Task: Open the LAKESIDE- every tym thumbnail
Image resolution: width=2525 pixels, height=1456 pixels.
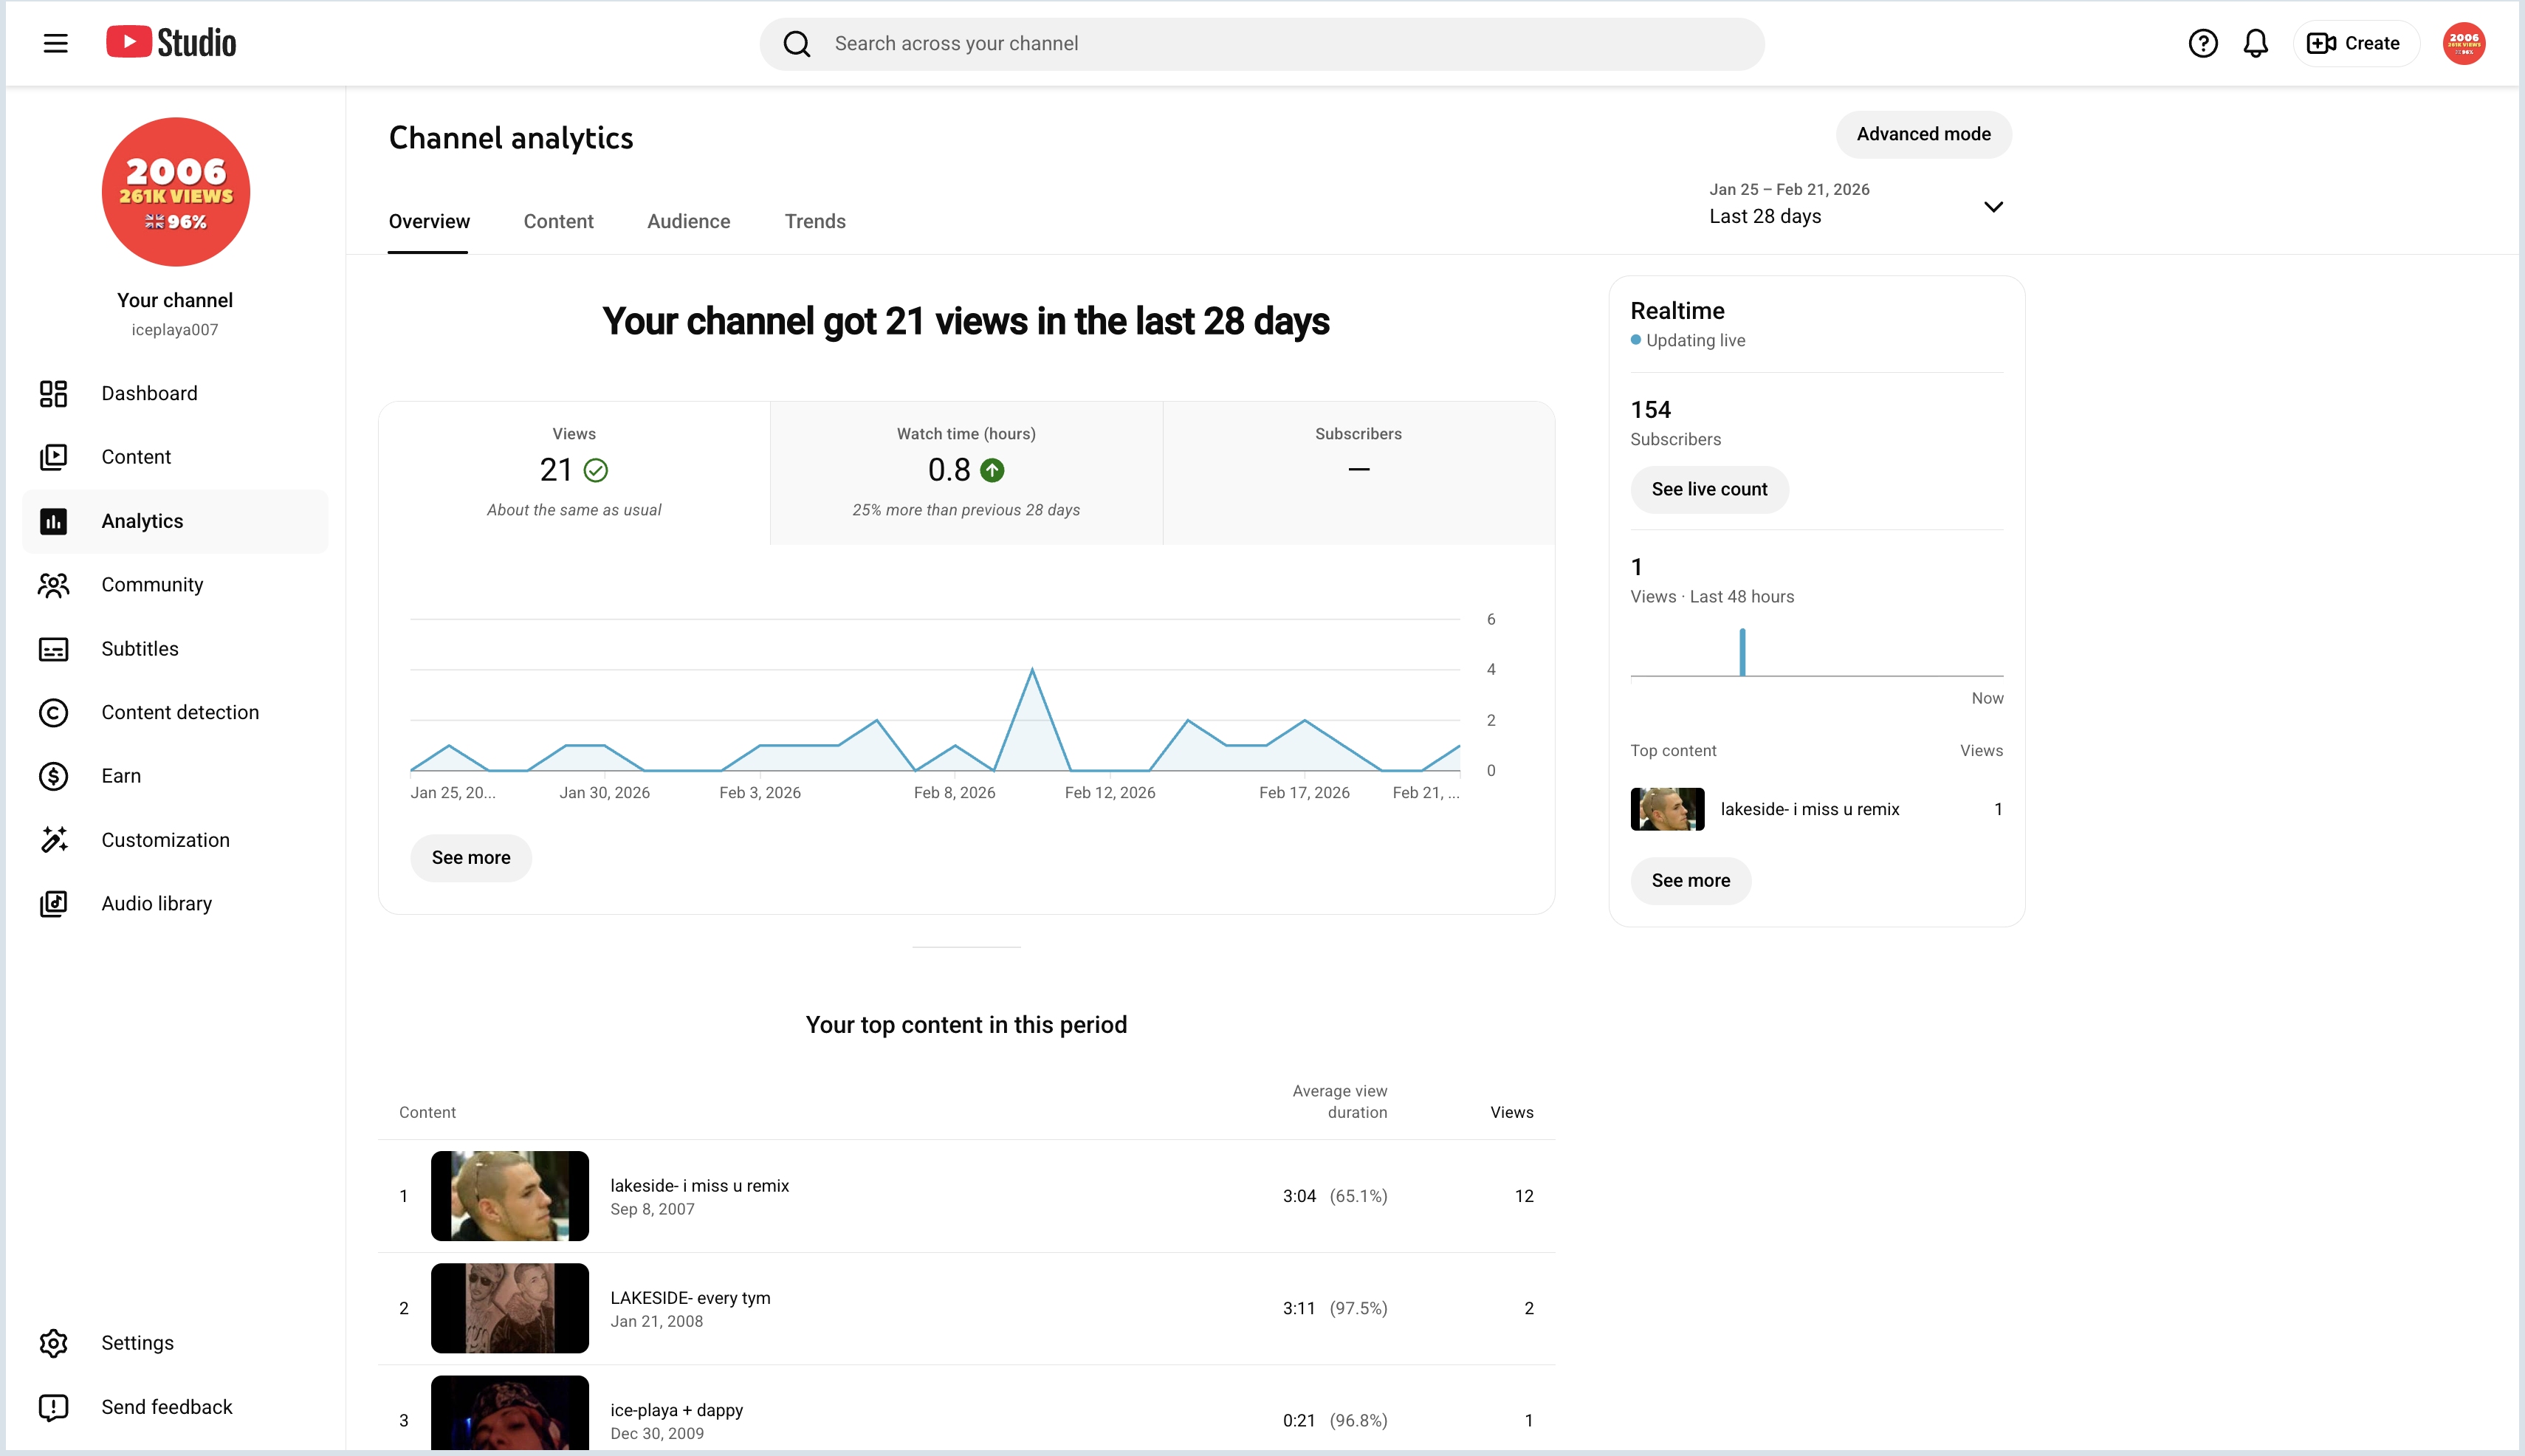Action: (510, 1308)
